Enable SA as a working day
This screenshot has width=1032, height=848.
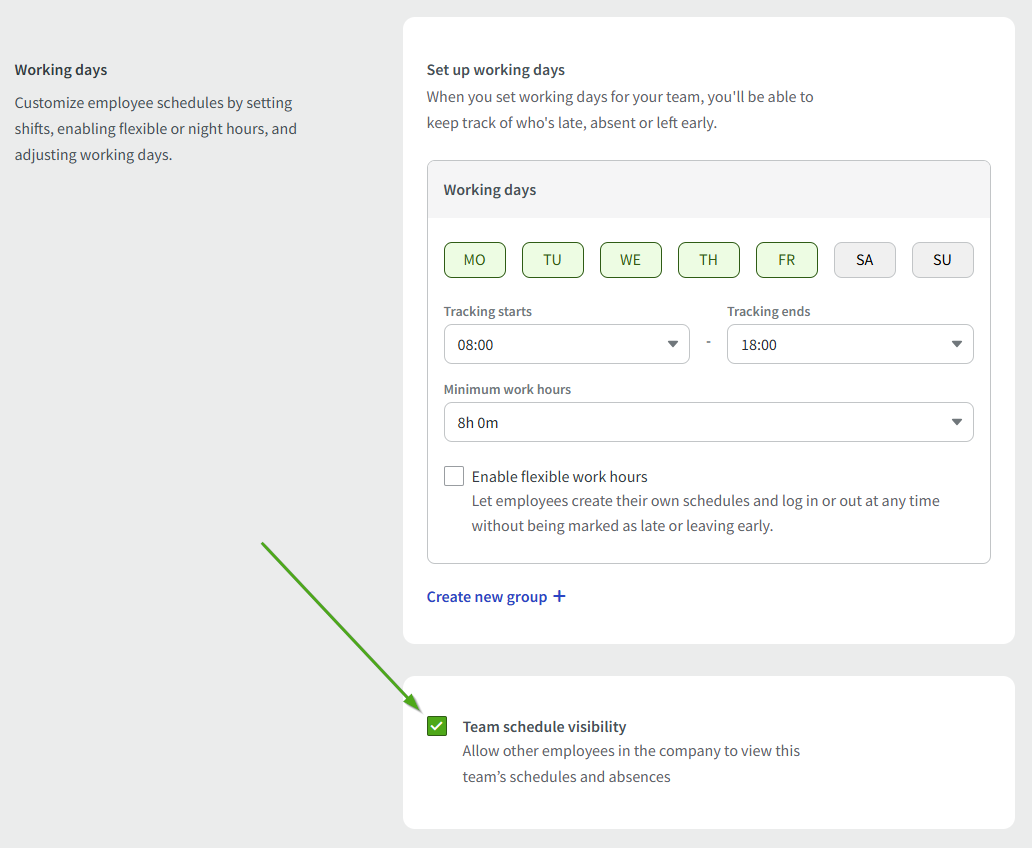click(864, 260)
